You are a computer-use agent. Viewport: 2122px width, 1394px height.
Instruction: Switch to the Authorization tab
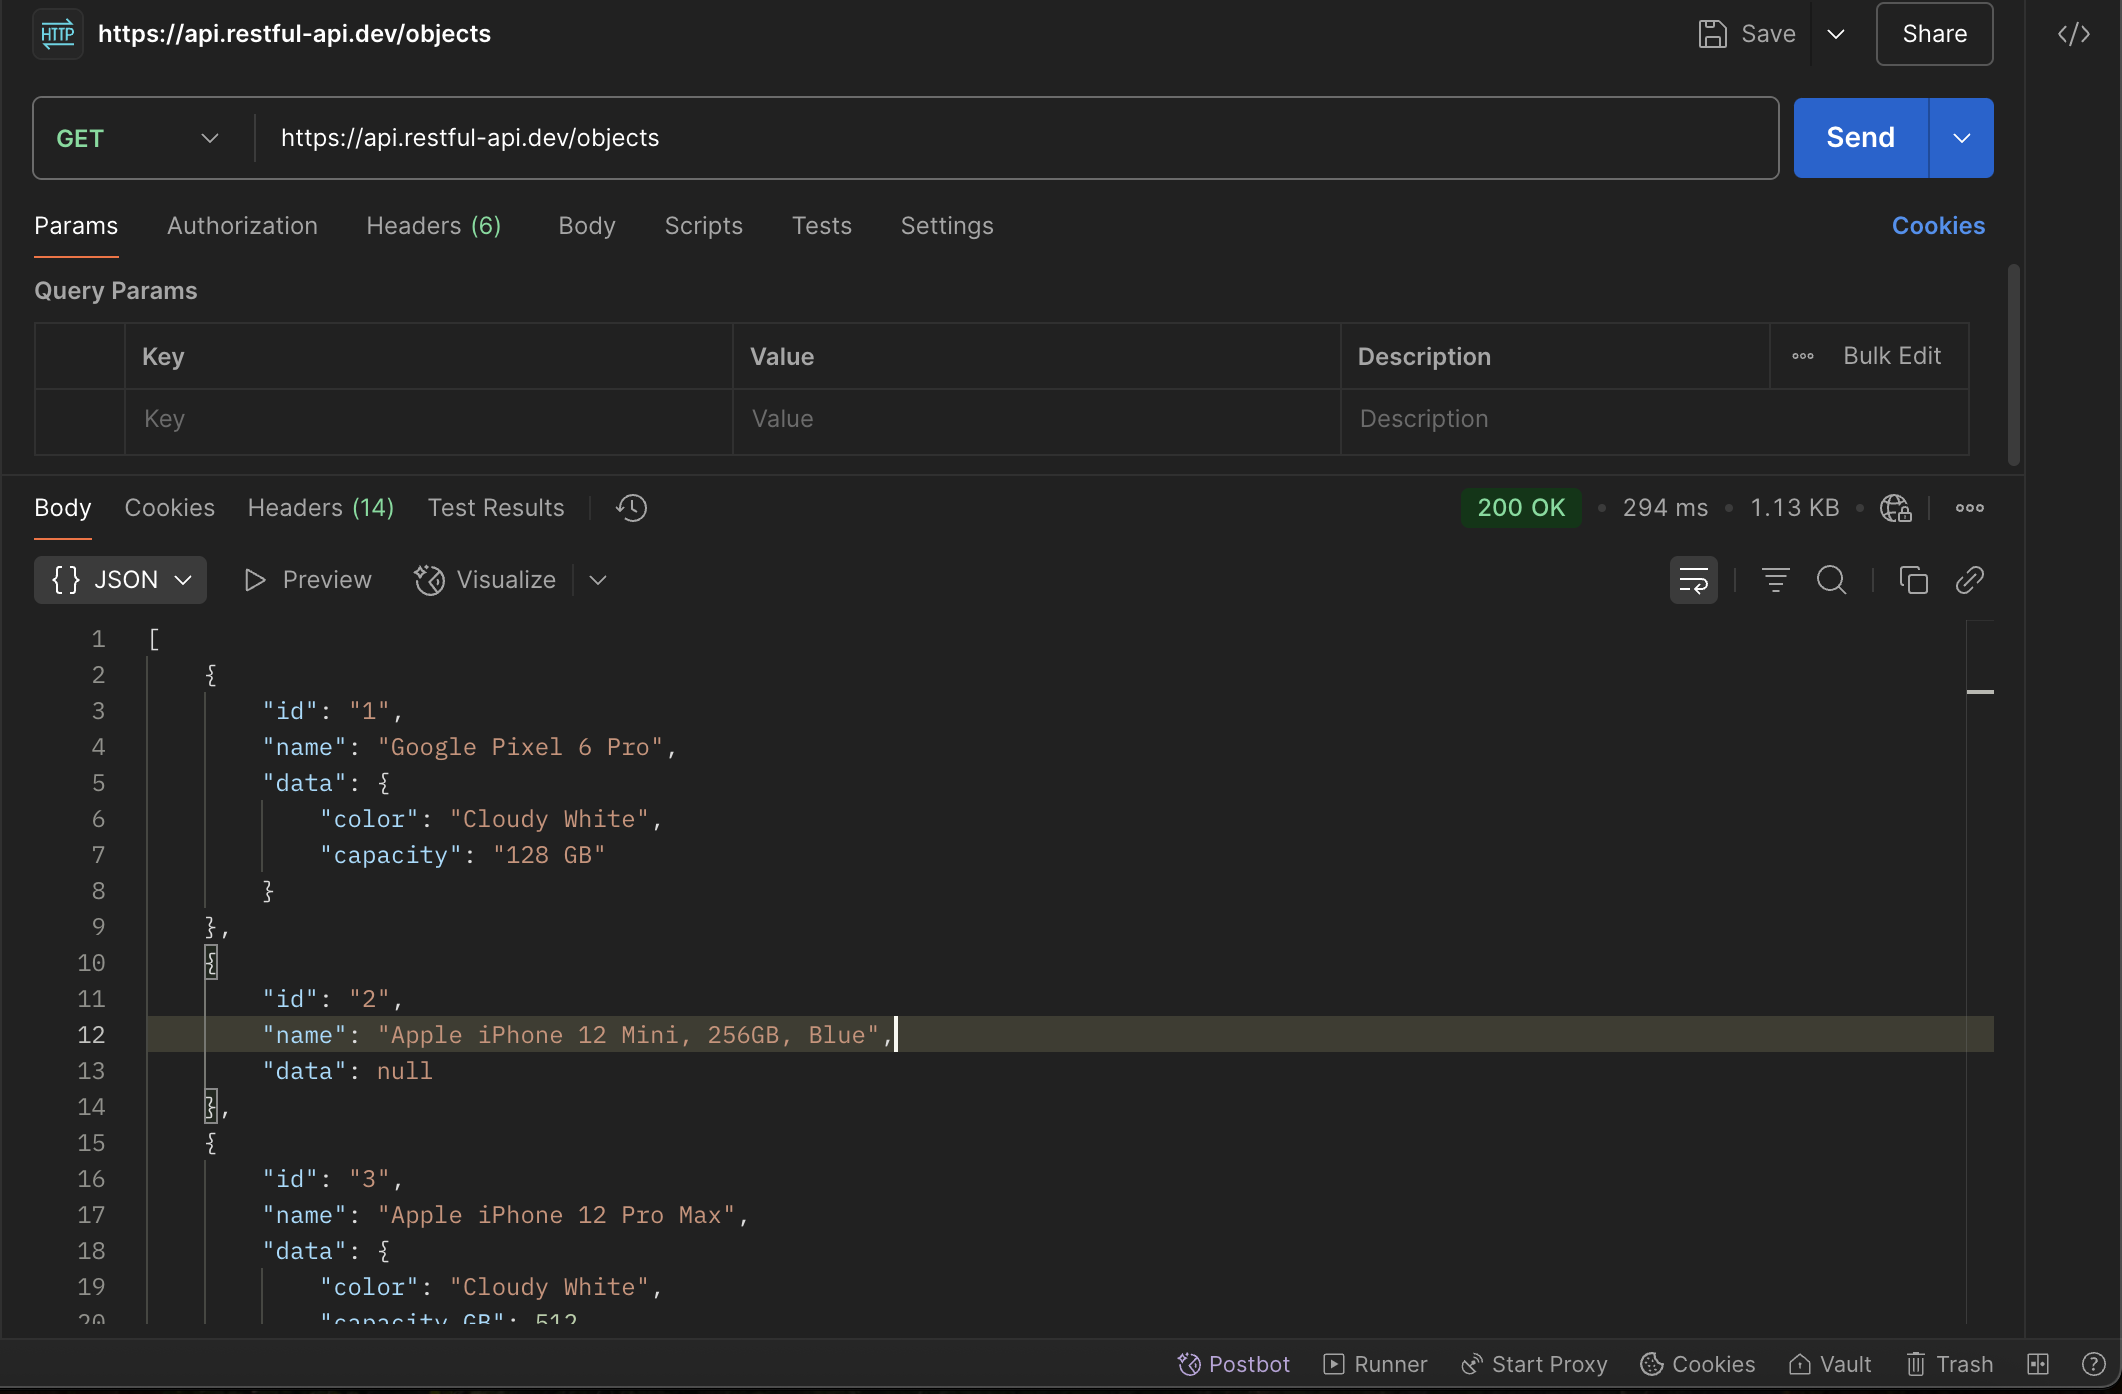coord(242,226)
